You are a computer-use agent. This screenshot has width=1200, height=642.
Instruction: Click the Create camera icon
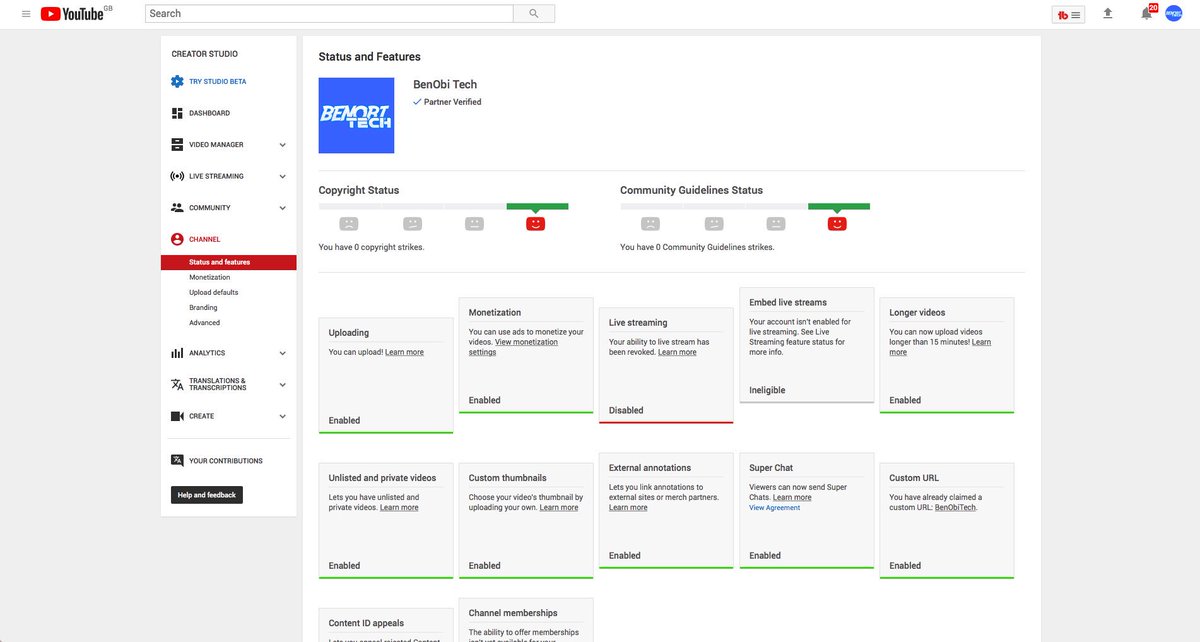[x=177, y=416]
